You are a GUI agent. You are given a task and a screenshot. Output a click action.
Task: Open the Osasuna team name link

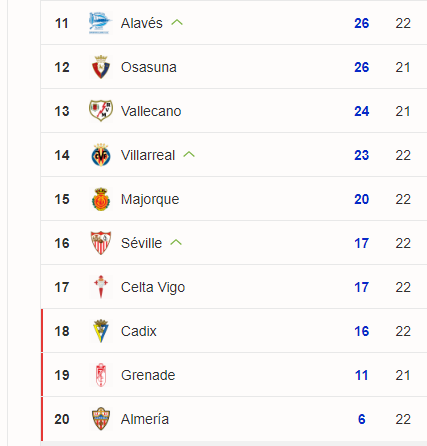(x=149, y=67)
